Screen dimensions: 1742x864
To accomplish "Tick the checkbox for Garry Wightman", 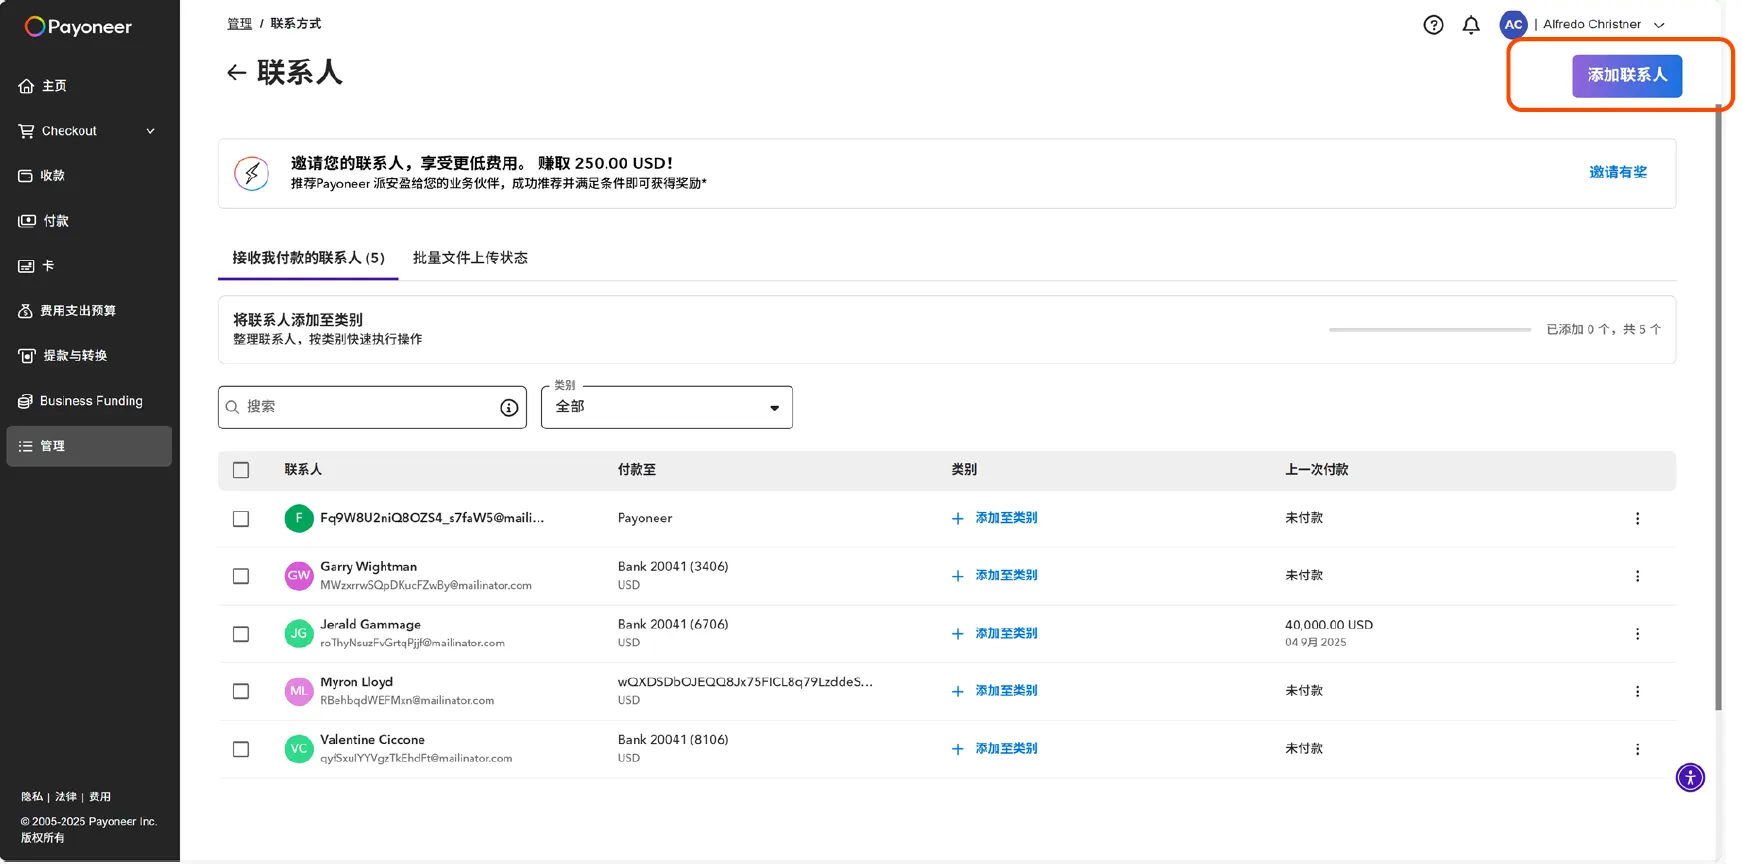I will 241,577.
